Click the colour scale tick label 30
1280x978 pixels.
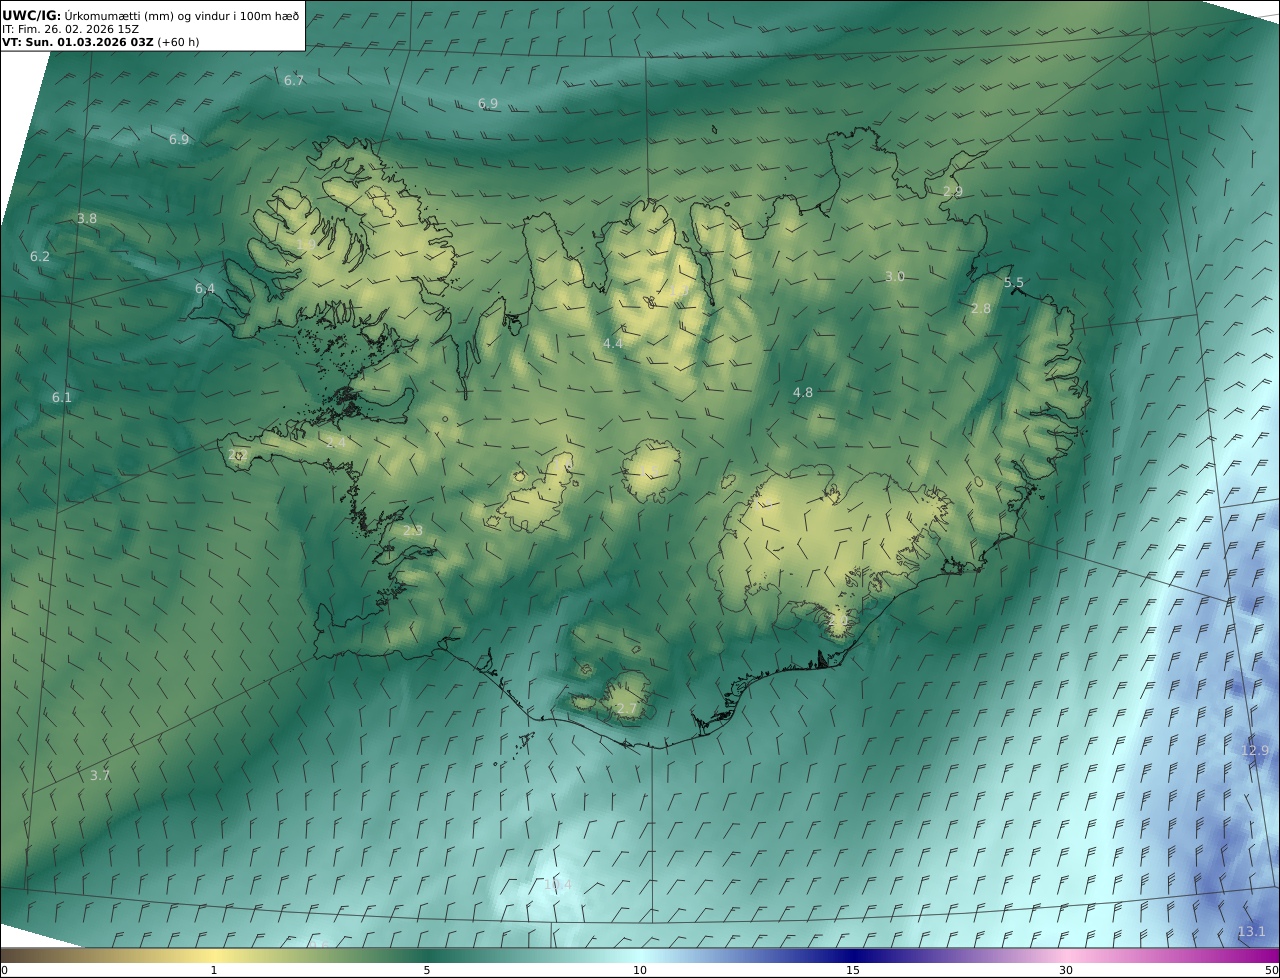(1066, 970)
